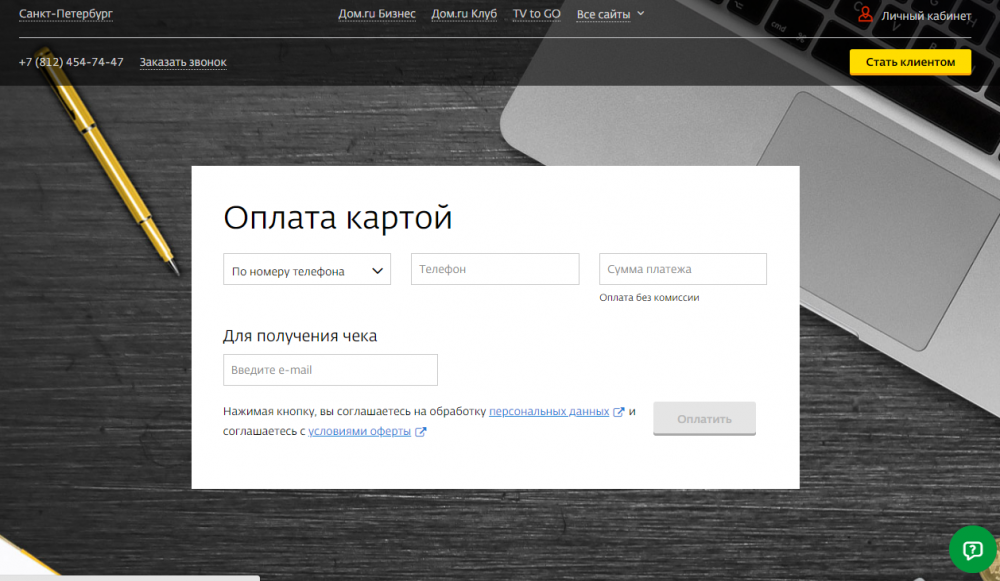The image size is (1000, 581).
Task: Go to TV to GO site
Action: coord(536,14)
